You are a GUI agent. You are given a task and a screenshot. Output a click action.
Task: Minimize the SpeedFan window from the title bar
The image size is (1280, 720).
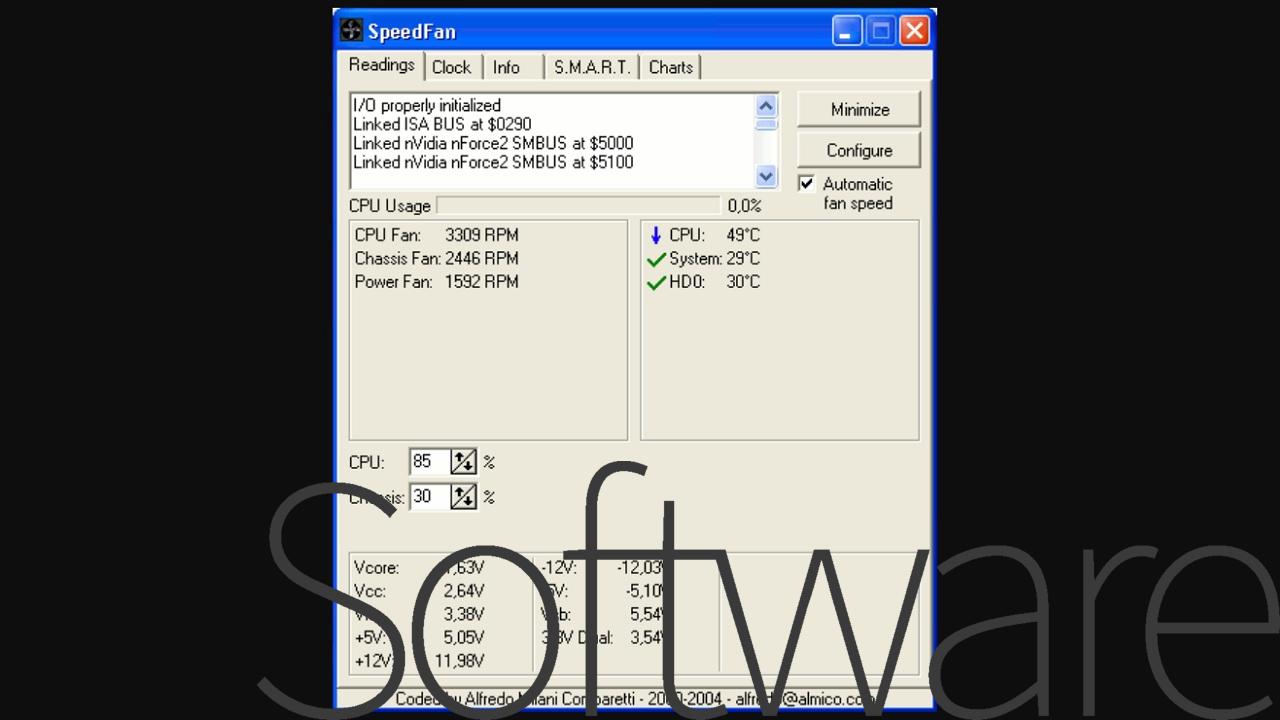pos(846,30)
